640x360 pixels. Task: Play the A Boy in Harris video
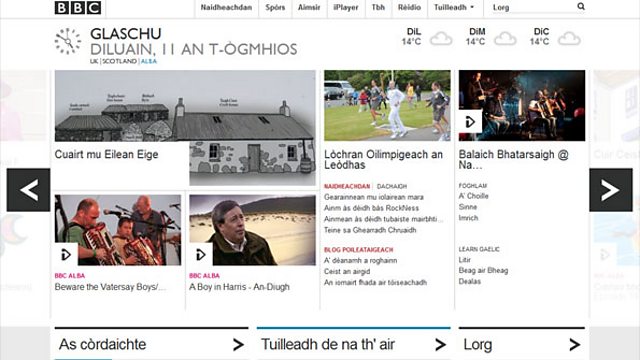[x=200, y=255]
